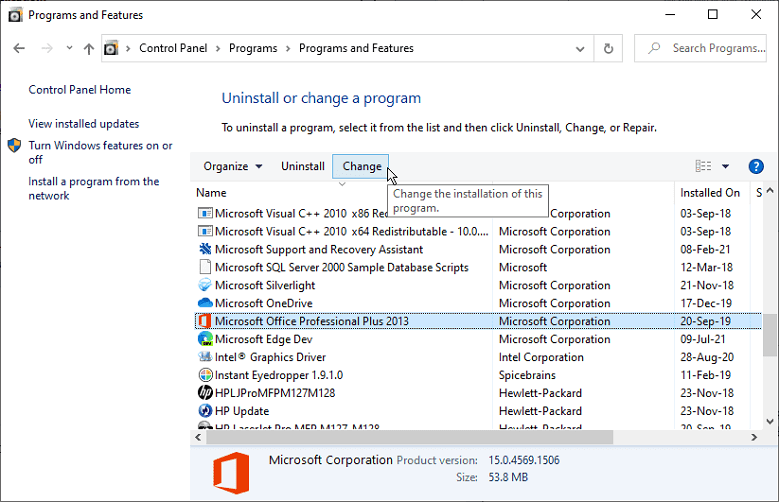Click the product version 15.0.4569.1506 value
This screenshot has width=779, height=502.
[524, 460]
